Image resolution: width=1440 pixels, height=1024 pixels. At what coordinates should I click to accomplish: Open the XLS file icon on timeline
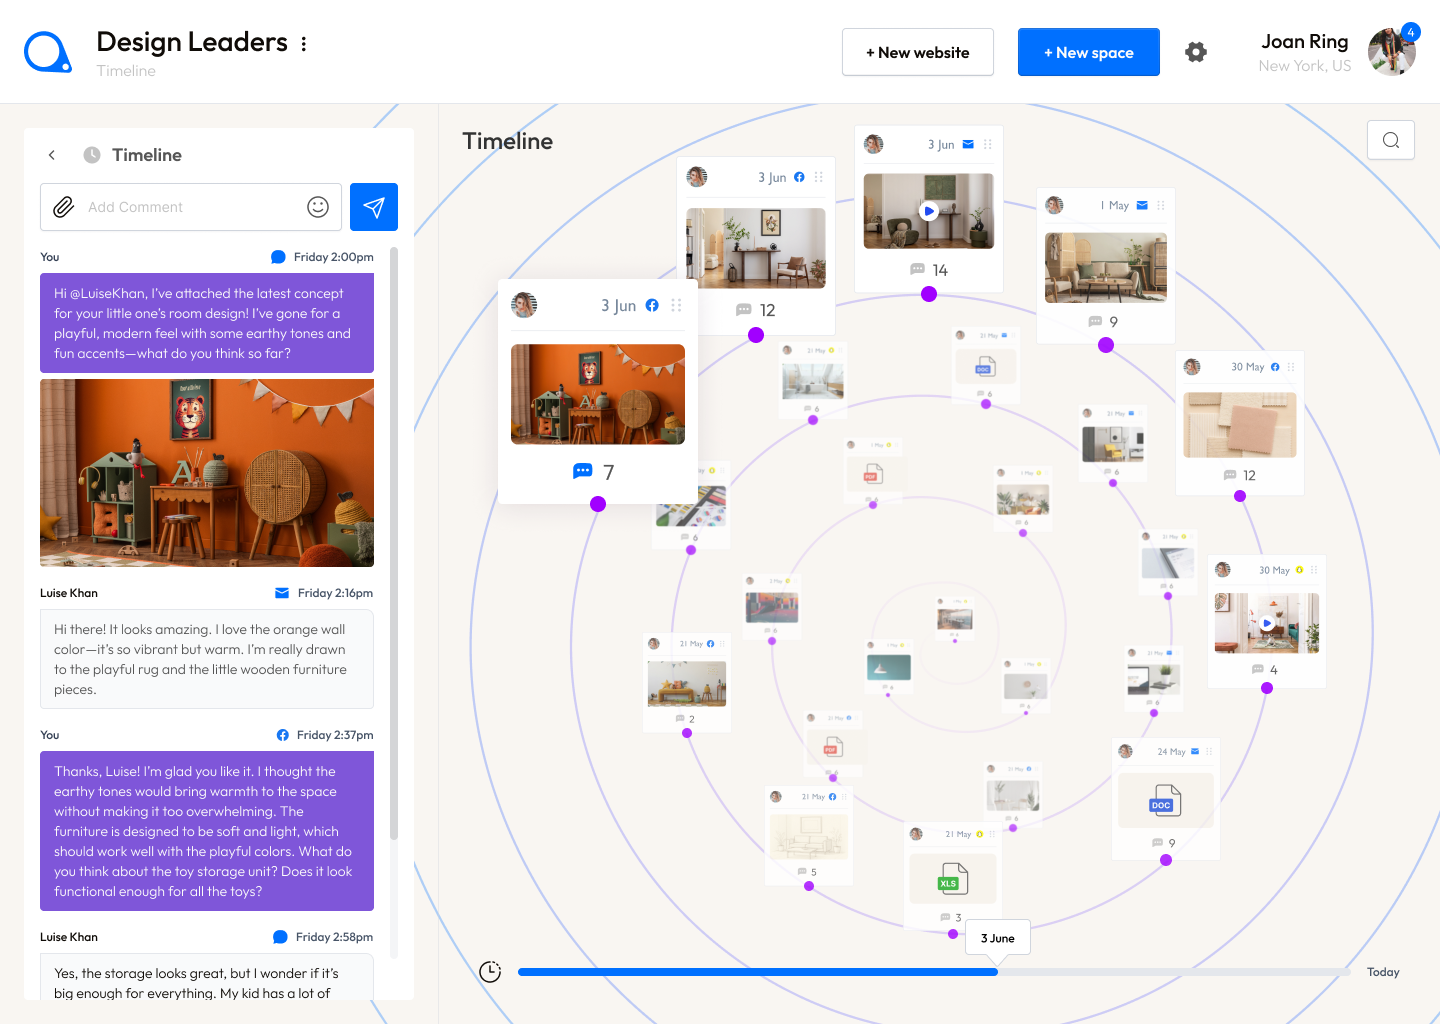coord(953,880)
